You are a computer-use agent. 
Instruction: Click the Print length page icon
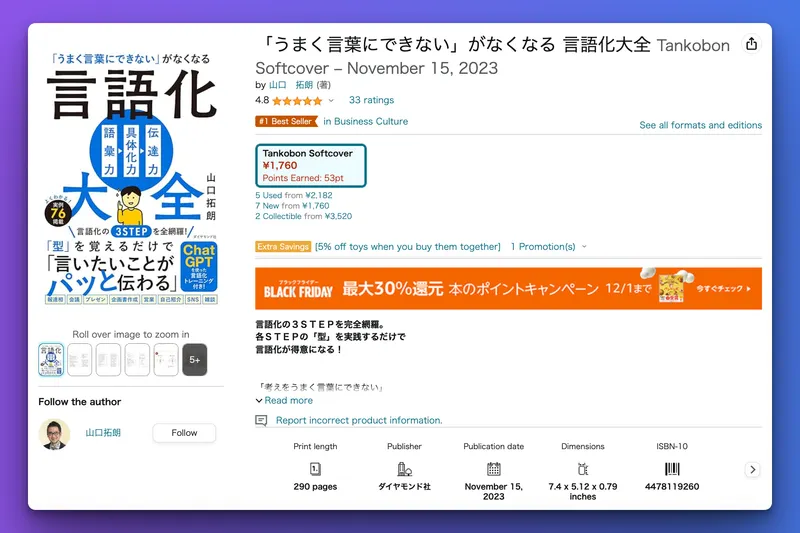(x=315, y=469)
